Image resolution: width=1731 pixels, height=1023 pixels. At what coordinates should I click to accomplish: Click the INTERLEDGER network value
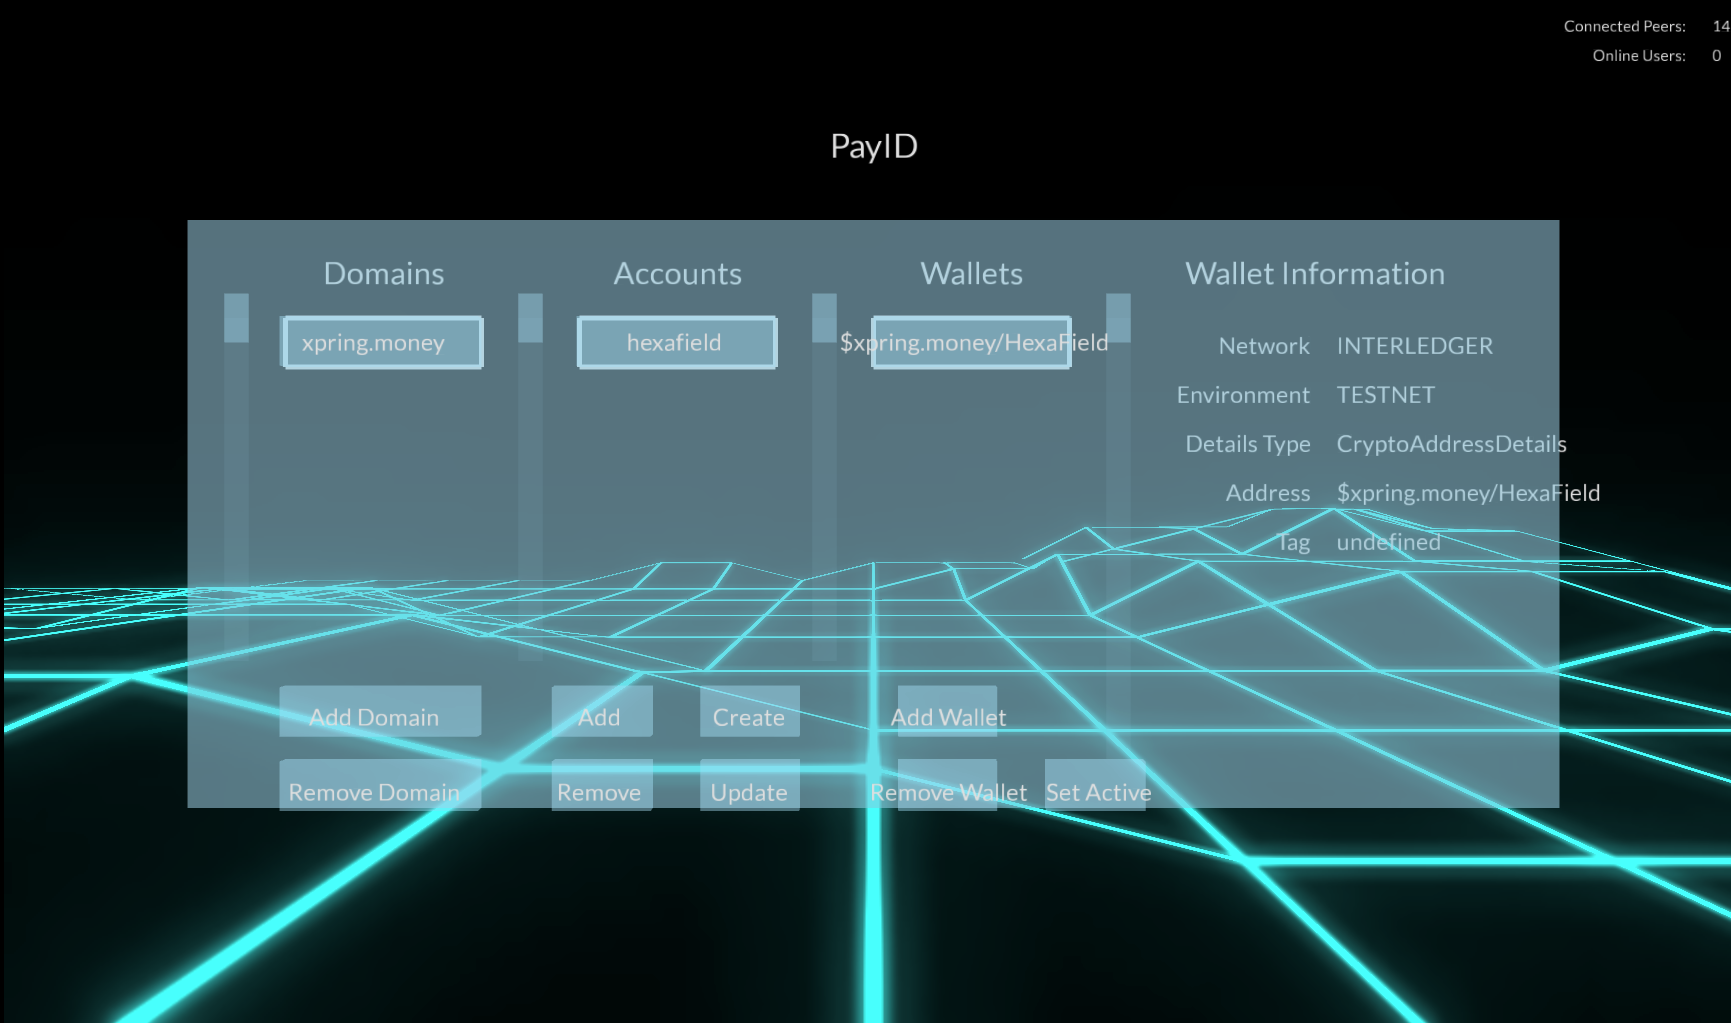[x=1415, y=346]
